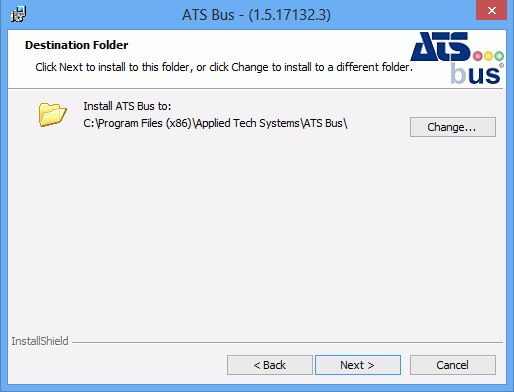
Task: Click the installer icon in the title bar
Action: 18,14
